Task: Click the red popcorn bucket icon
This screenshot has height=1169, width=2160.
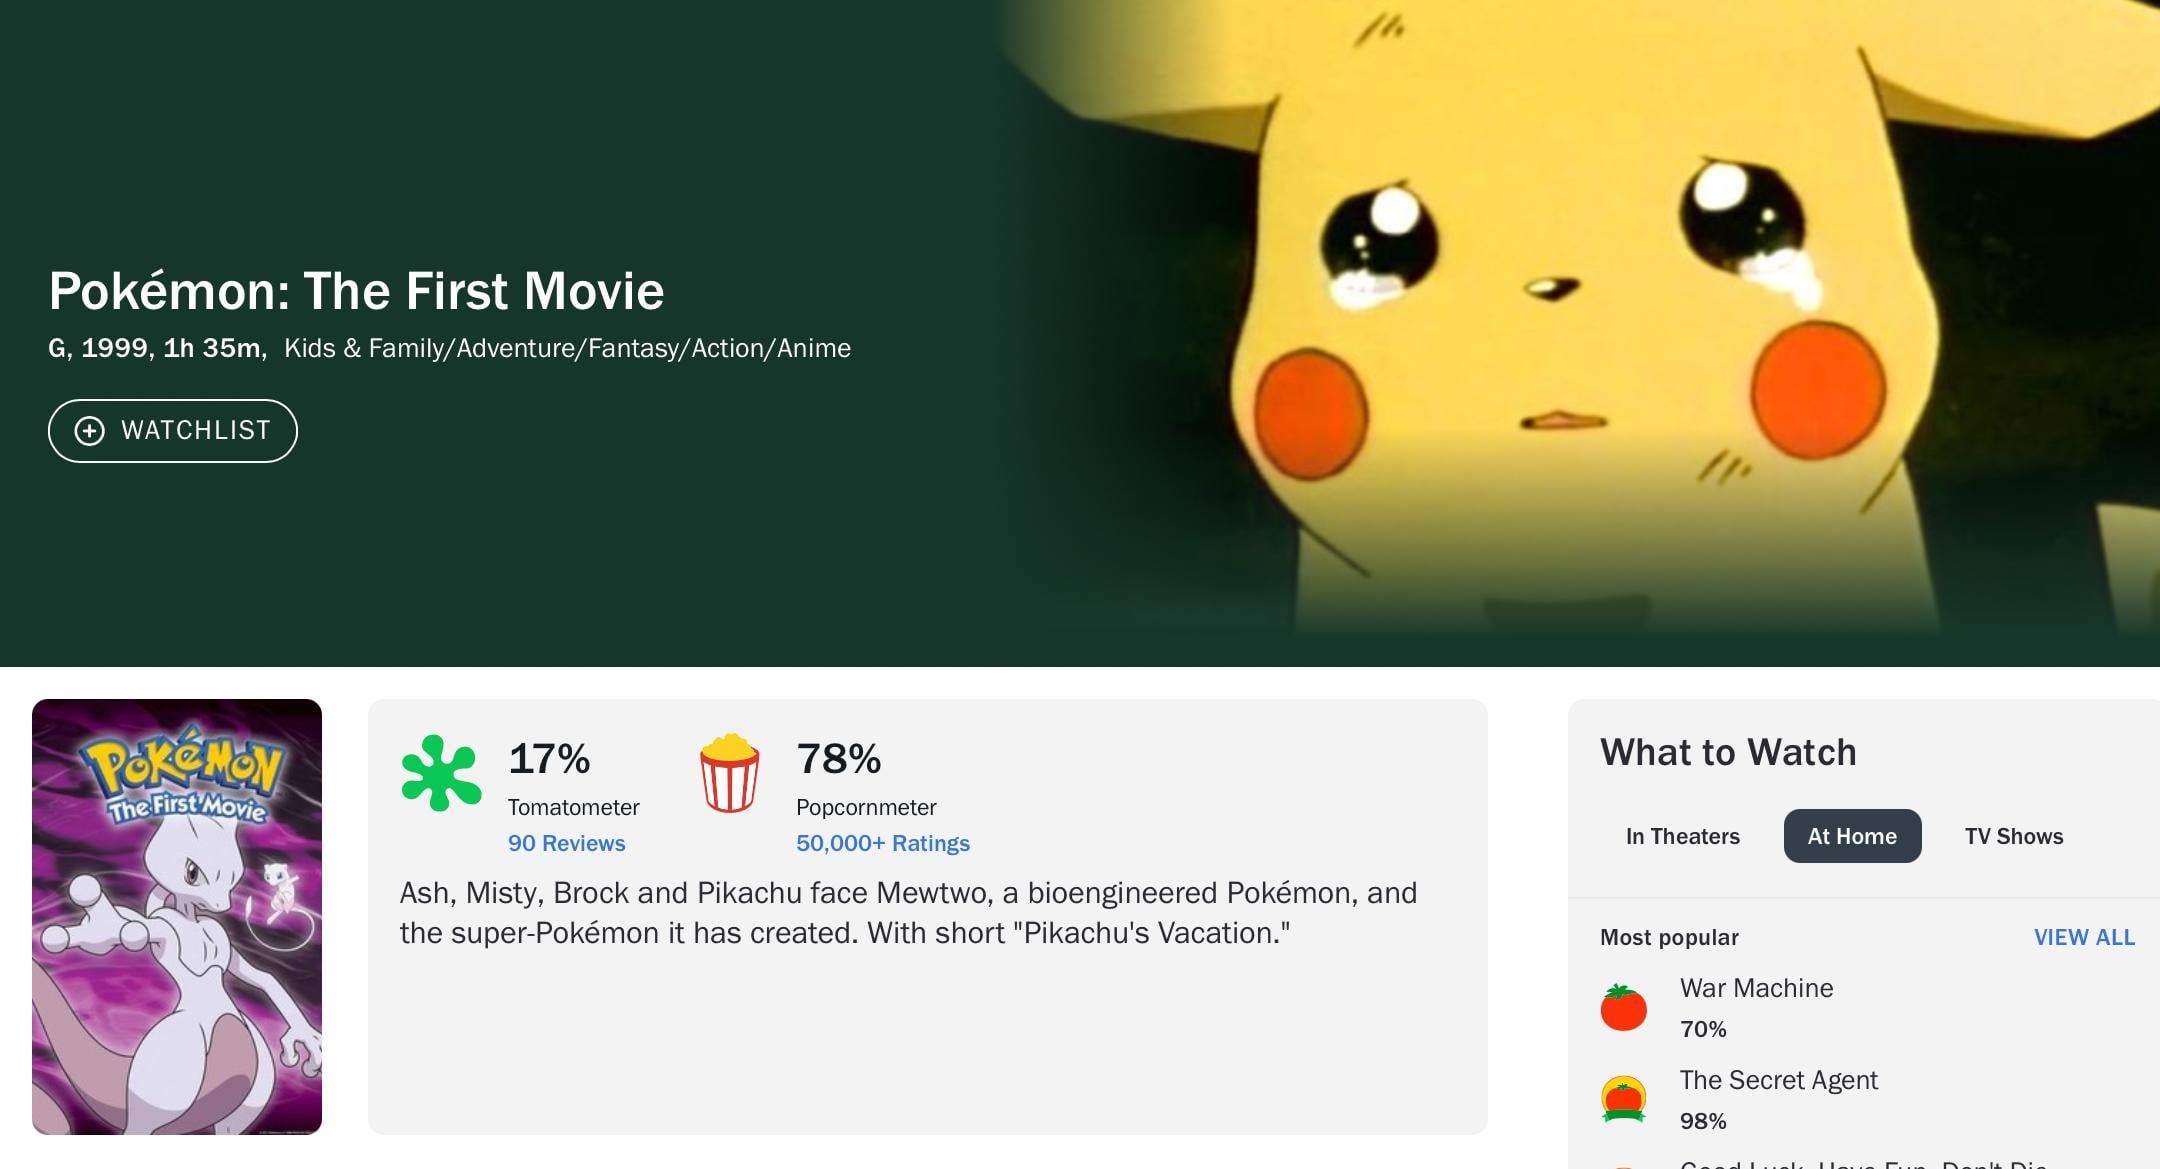Action: pyautogui.click(x=729, y=773)
